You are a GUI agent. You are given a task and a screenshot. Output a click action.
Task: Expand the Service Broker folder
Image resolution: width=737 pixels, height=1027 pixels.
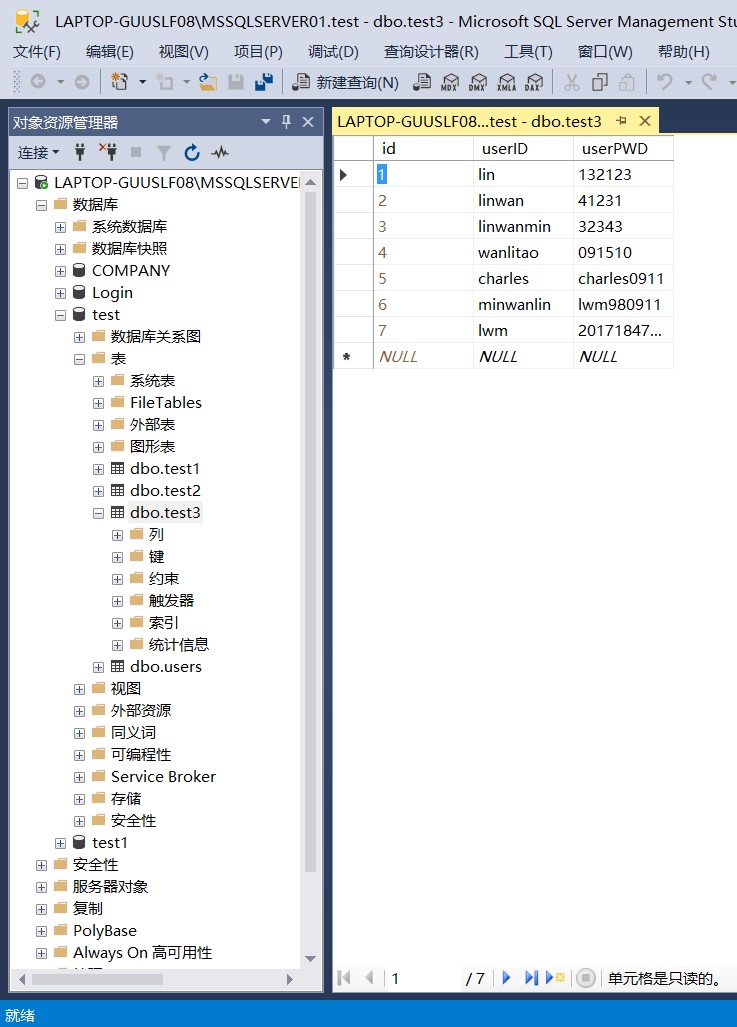pos(79,777)
